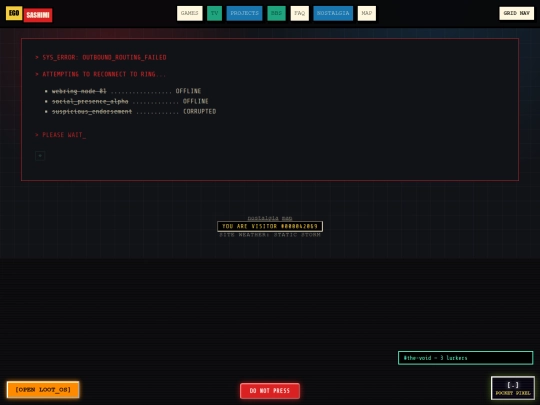540x405 pixels.
Task: Click the webring-node-01 strikethrough entry
Action: (79, 91)
